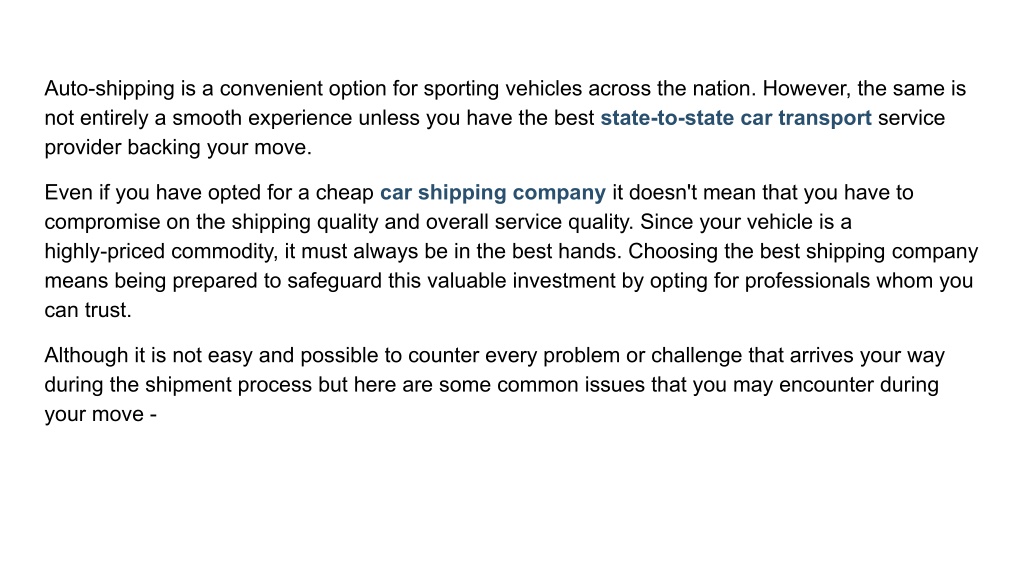
Task: Open the car shipping company link
Action: coord(493,193)
